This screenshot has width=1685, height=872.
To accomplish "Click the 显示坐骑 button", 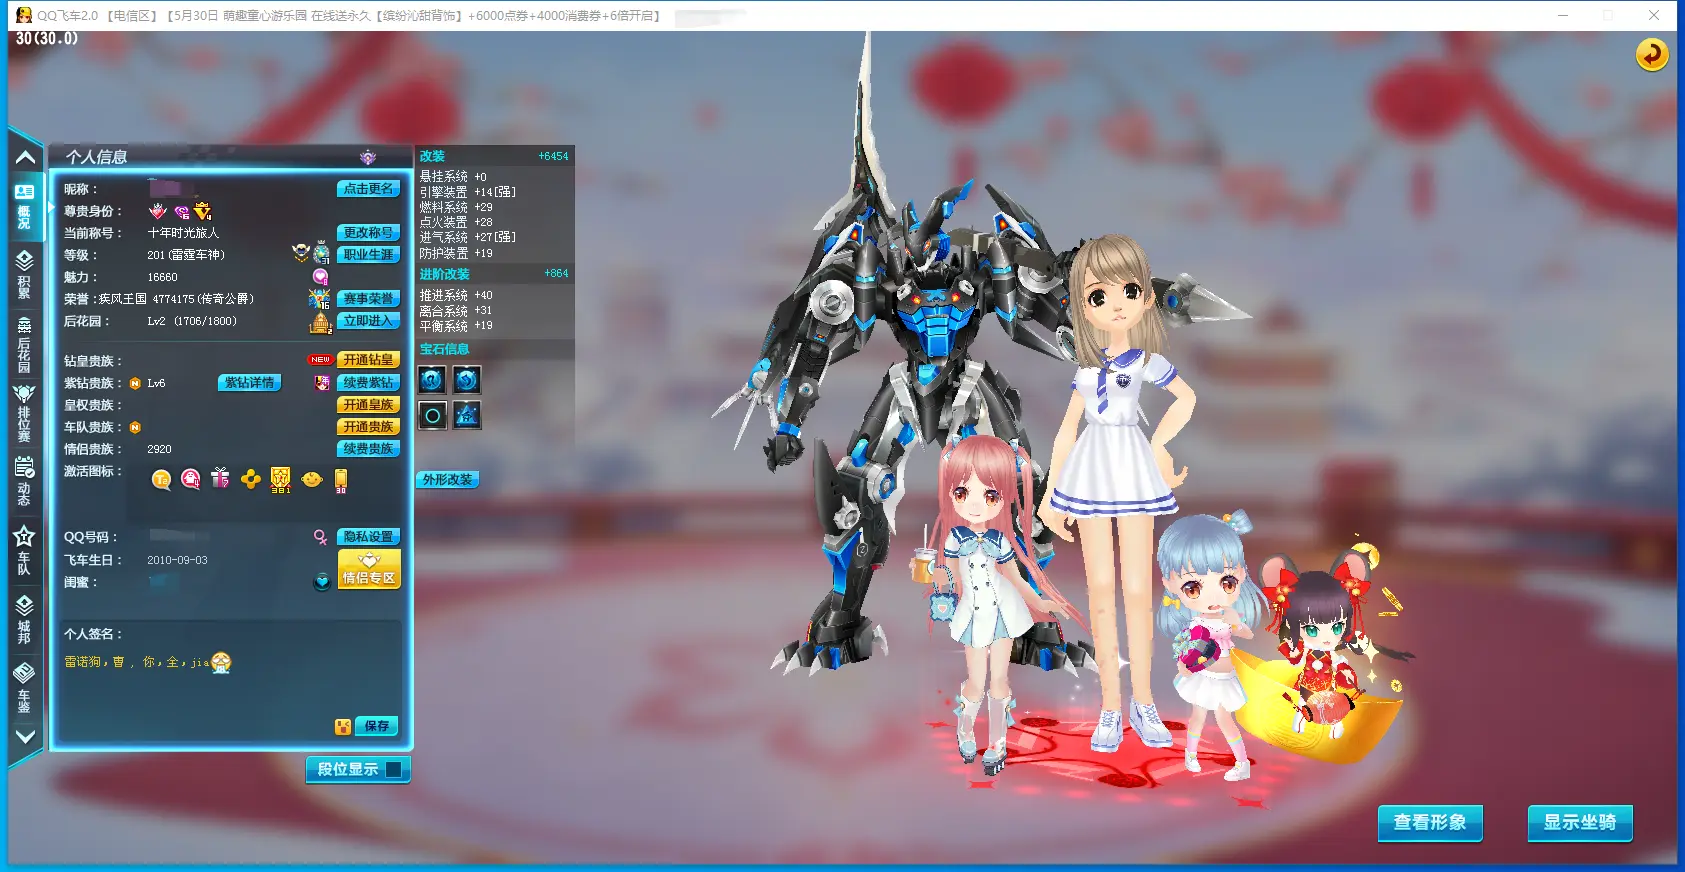I will 1580,822.
